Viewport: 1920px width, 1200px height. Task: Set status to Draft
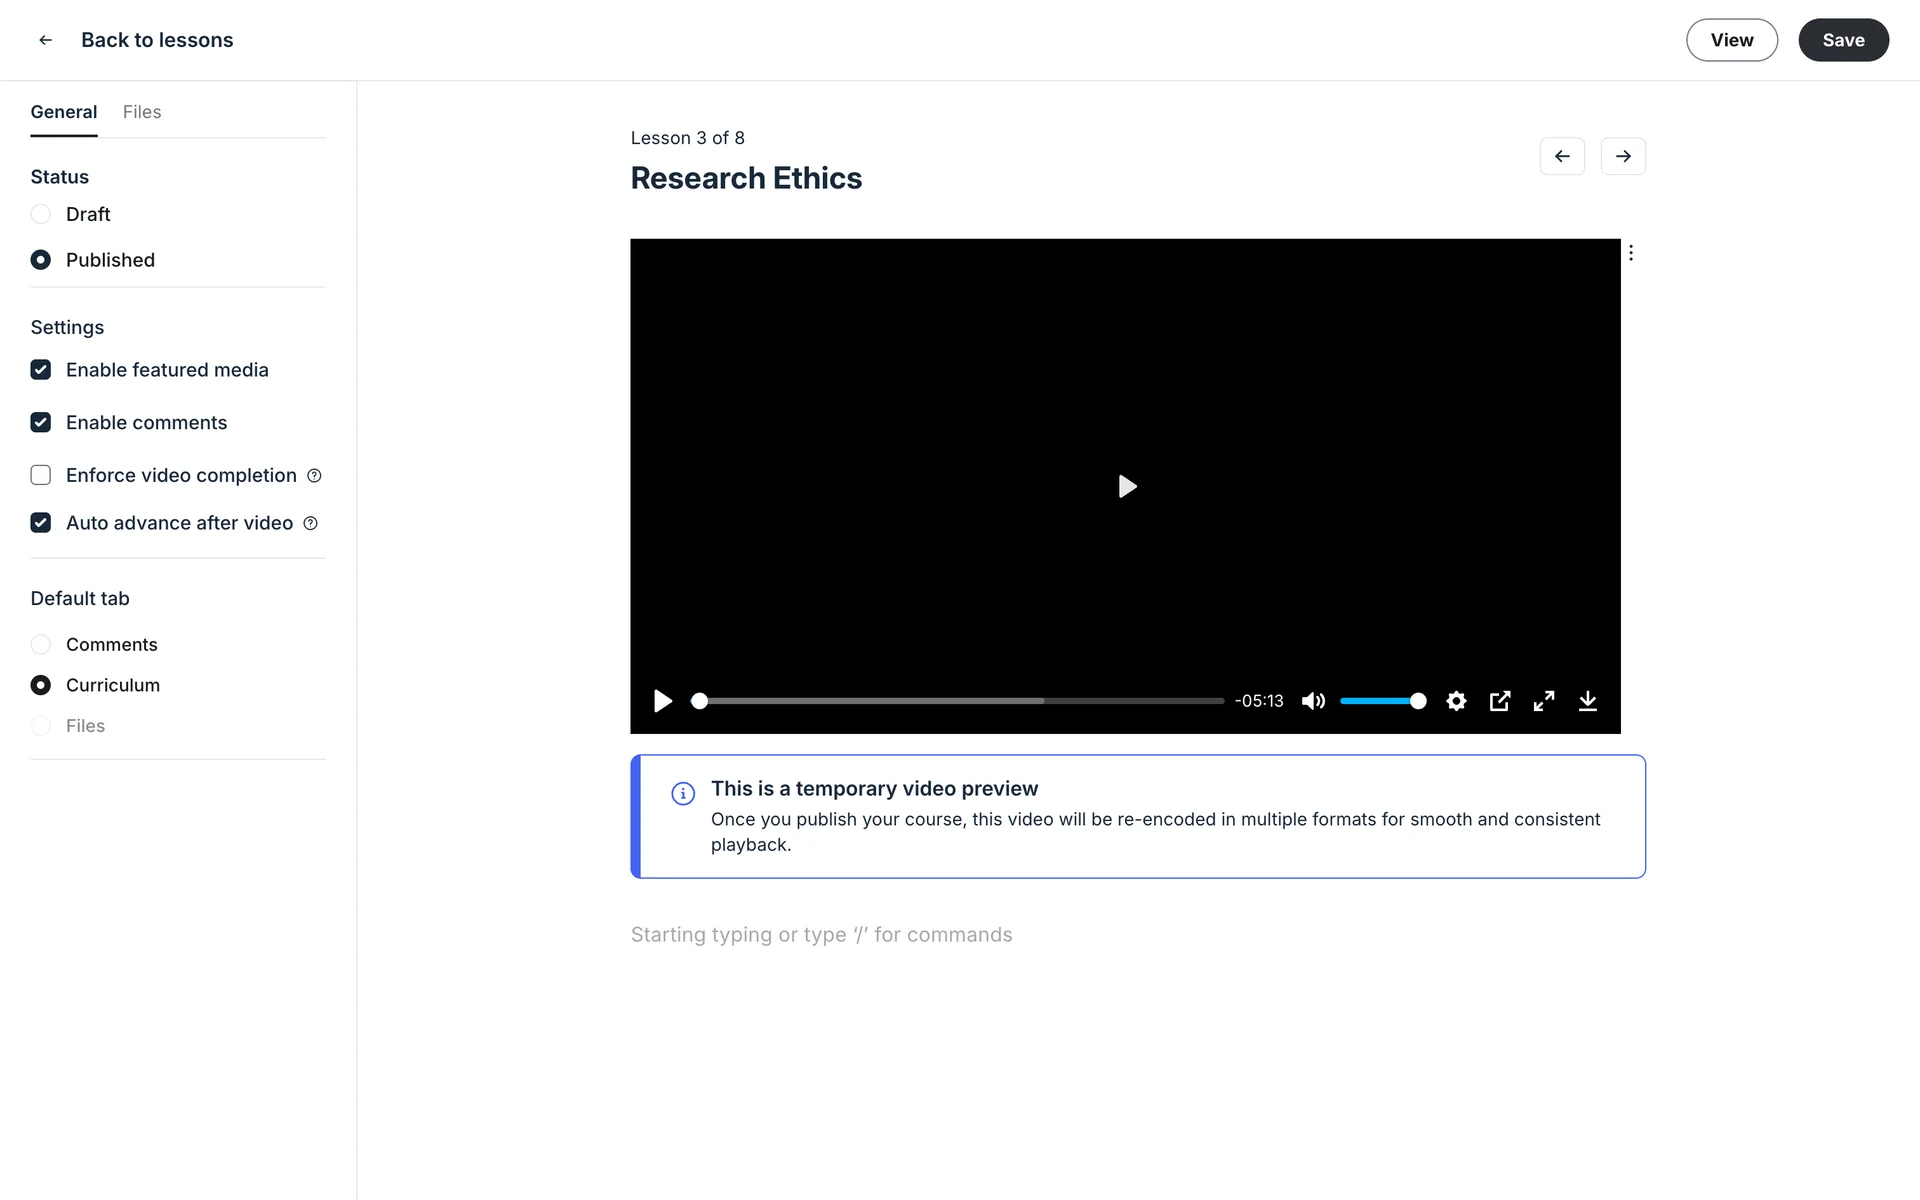tap(41, 214)
